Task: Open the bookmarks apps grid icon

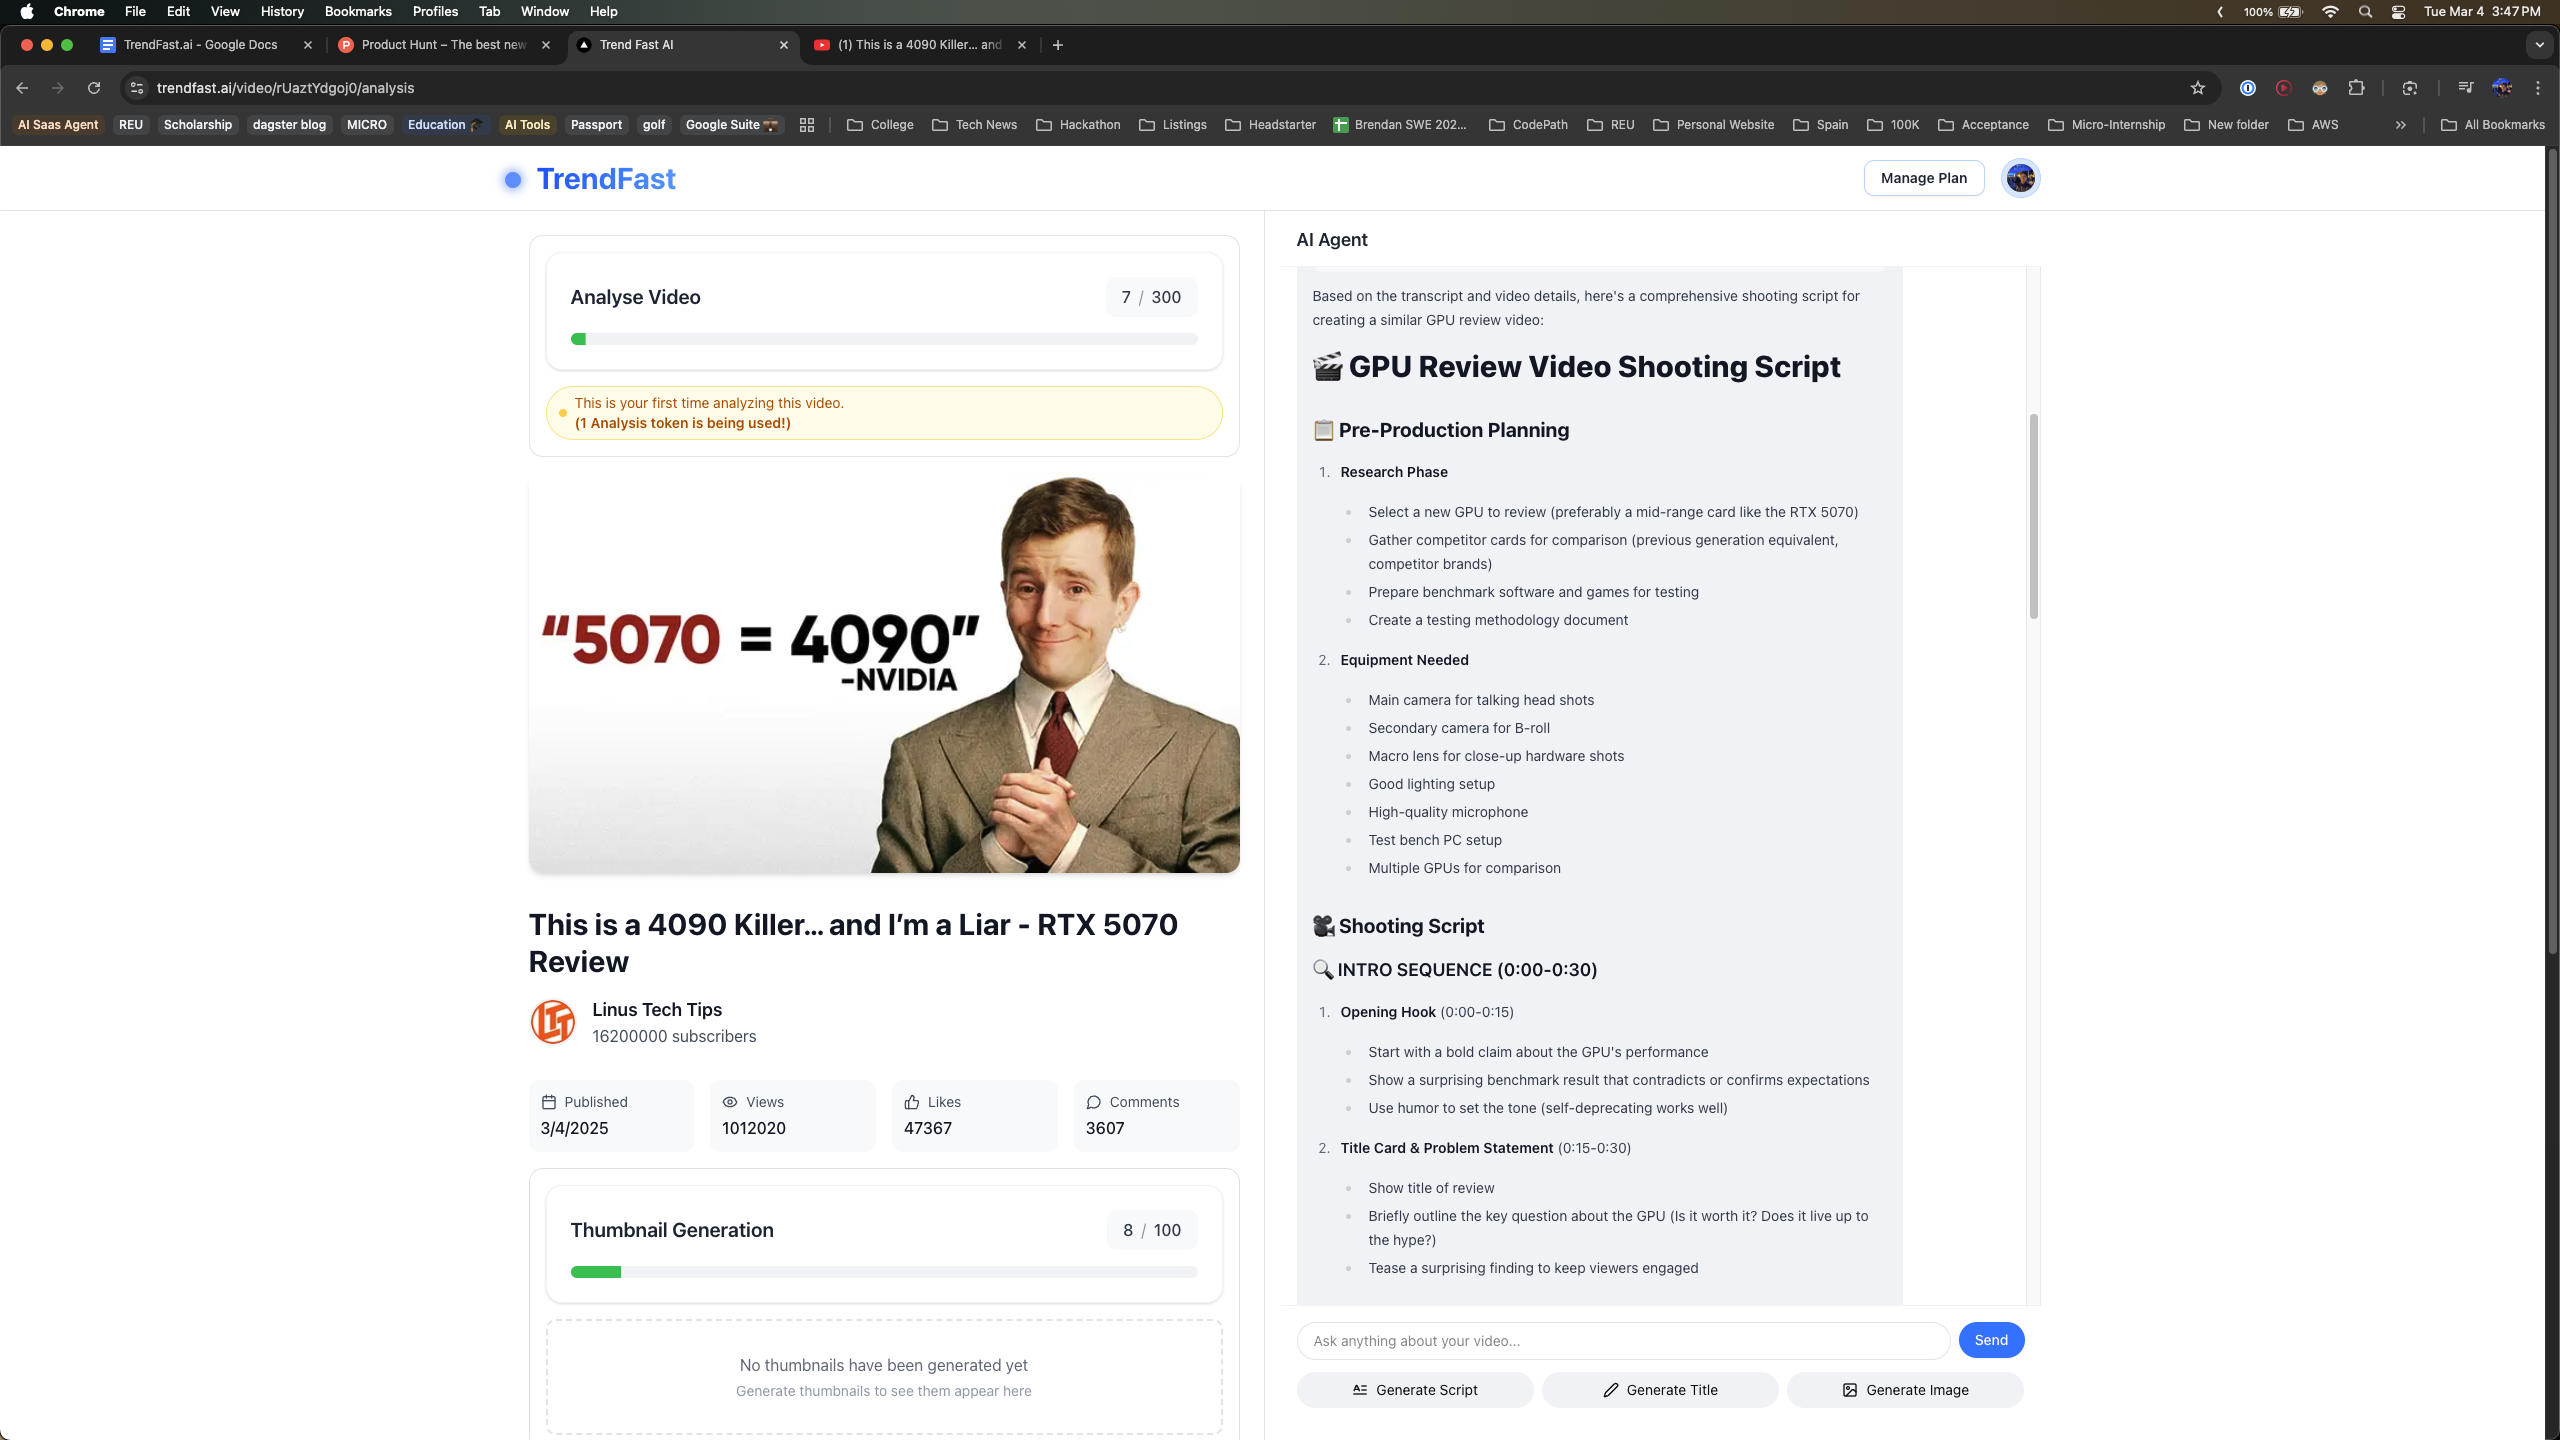Action: coord(807,125)
